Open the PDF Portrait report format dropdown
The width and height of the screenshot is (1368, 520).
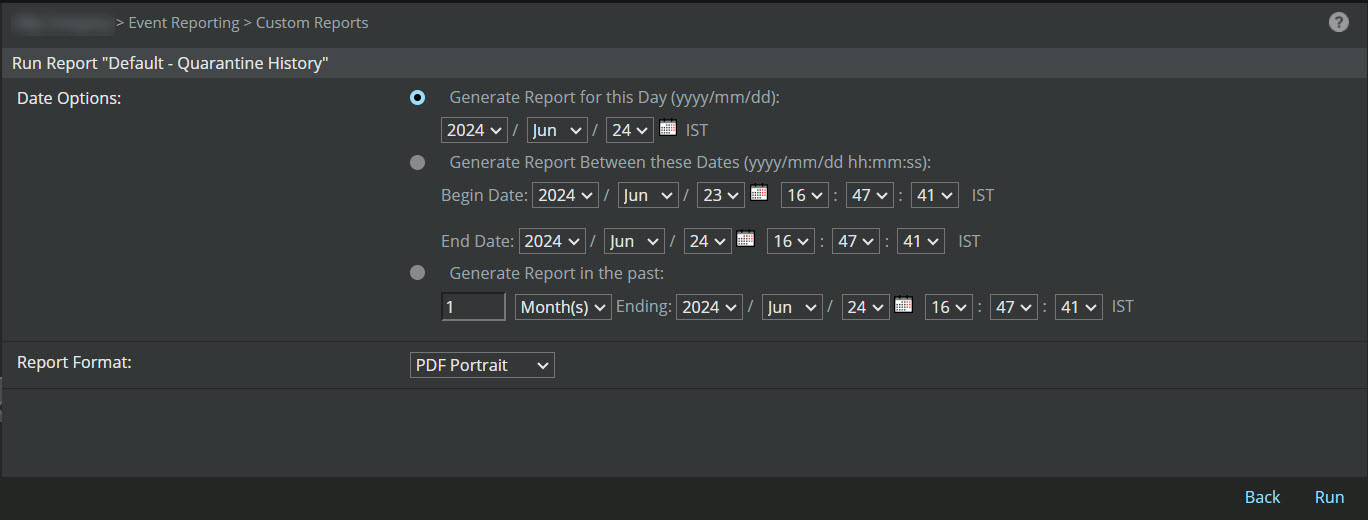tap(482, 365)
